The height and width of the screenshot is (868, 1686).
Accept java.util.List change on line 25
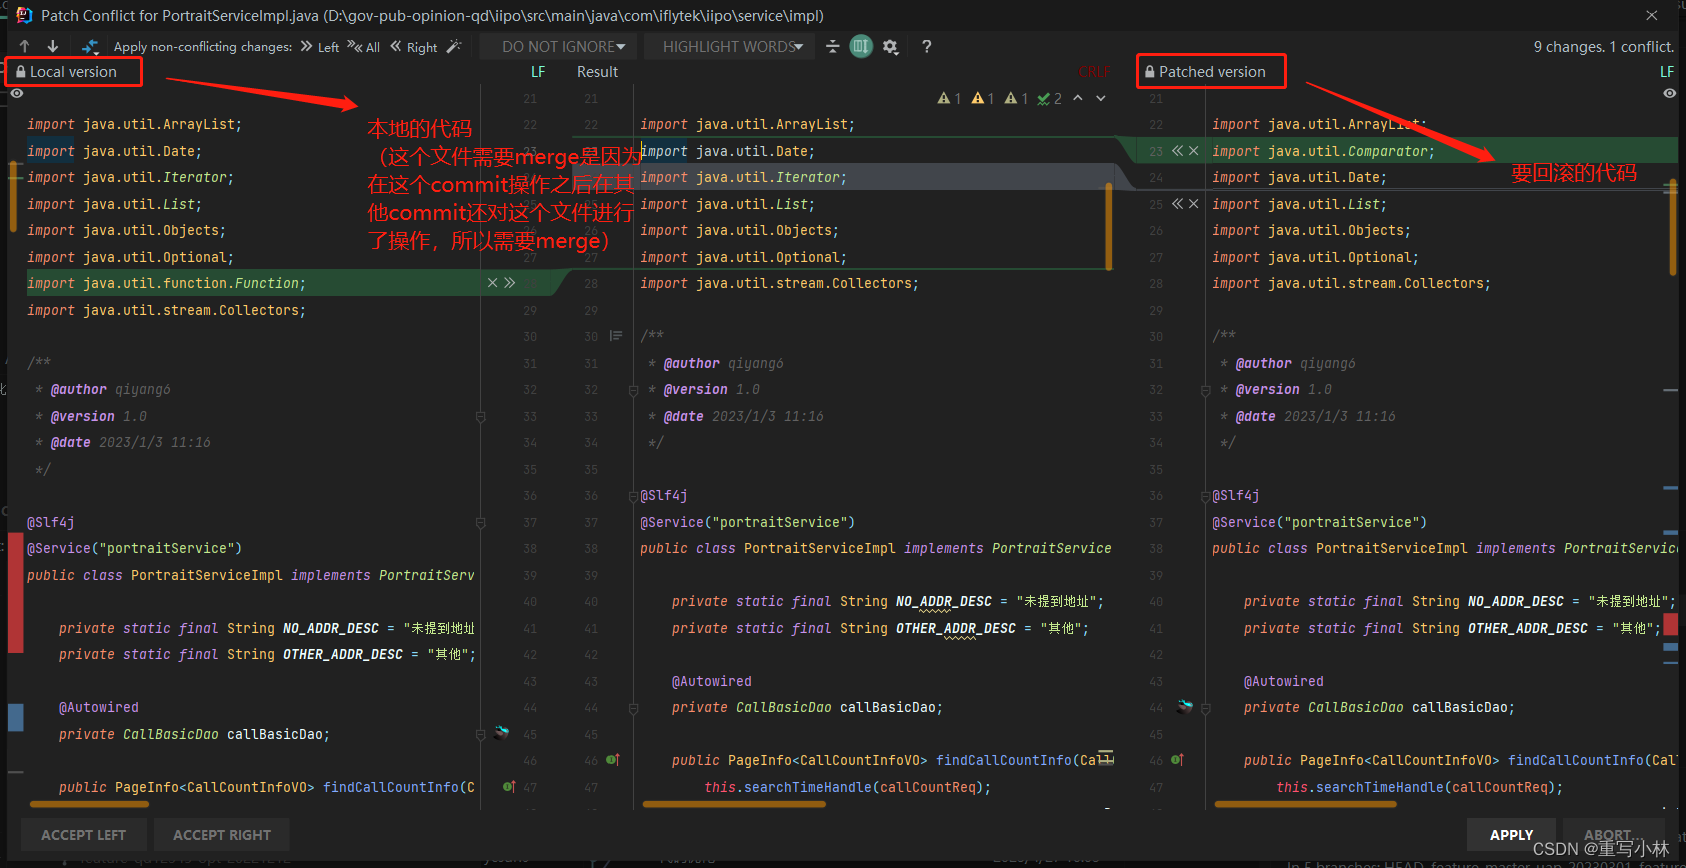tap(1177, 204)
